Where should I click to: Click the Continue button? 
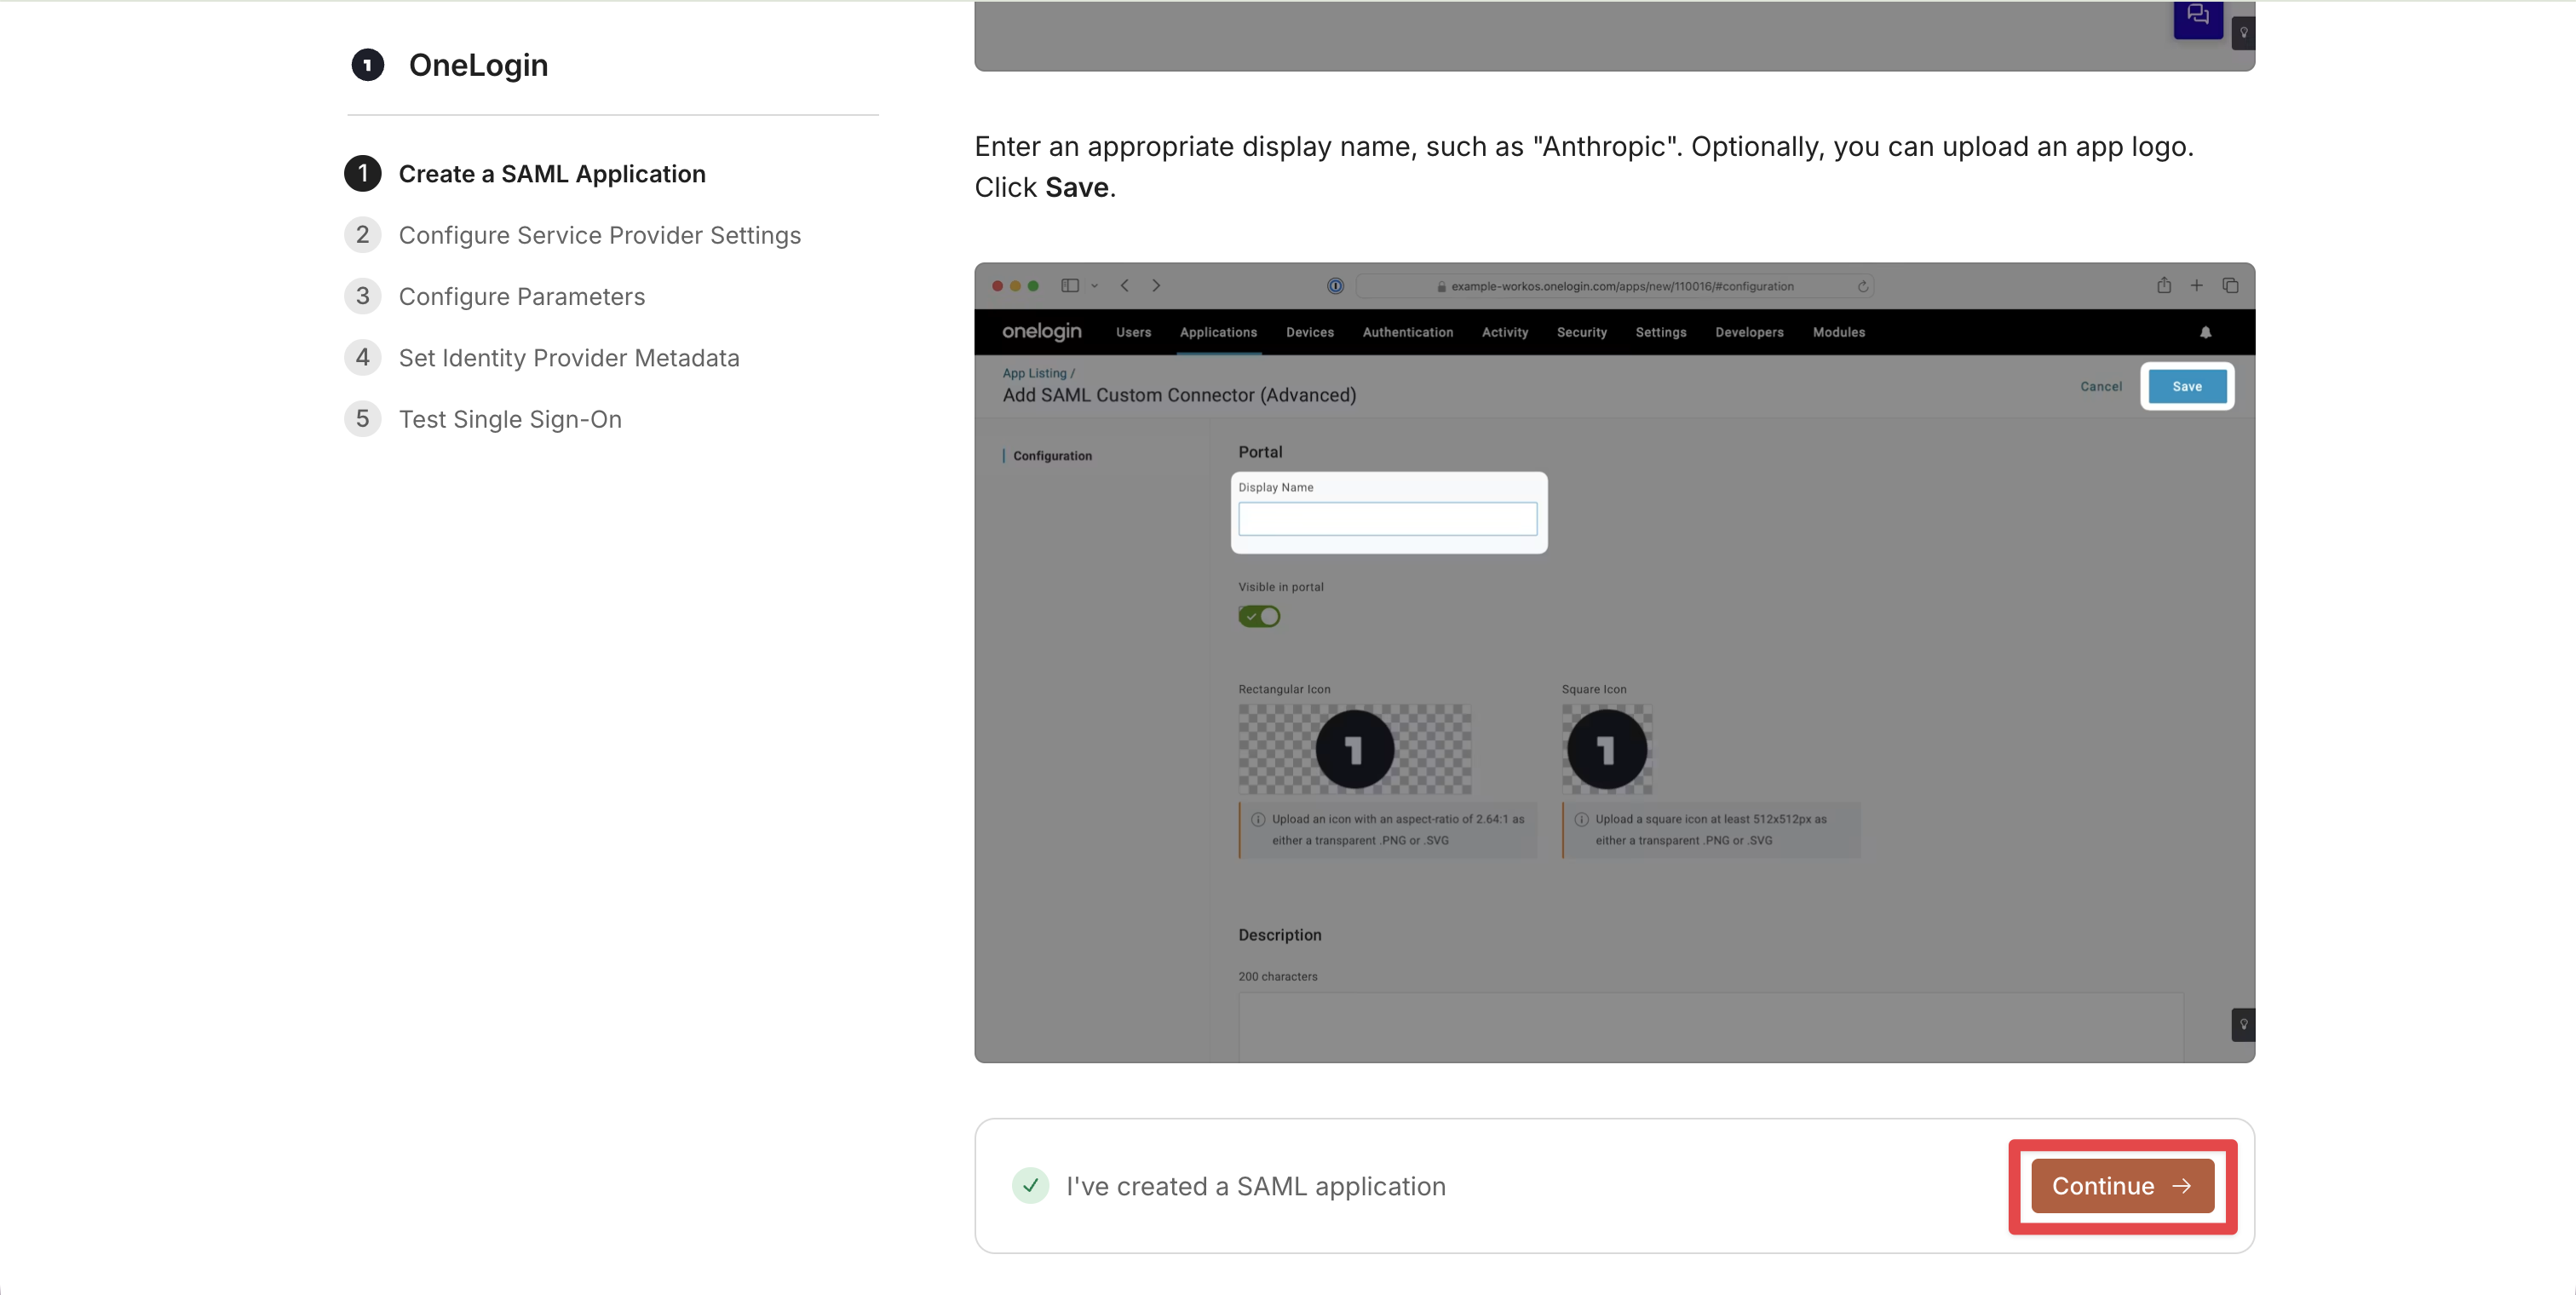2122,1186
